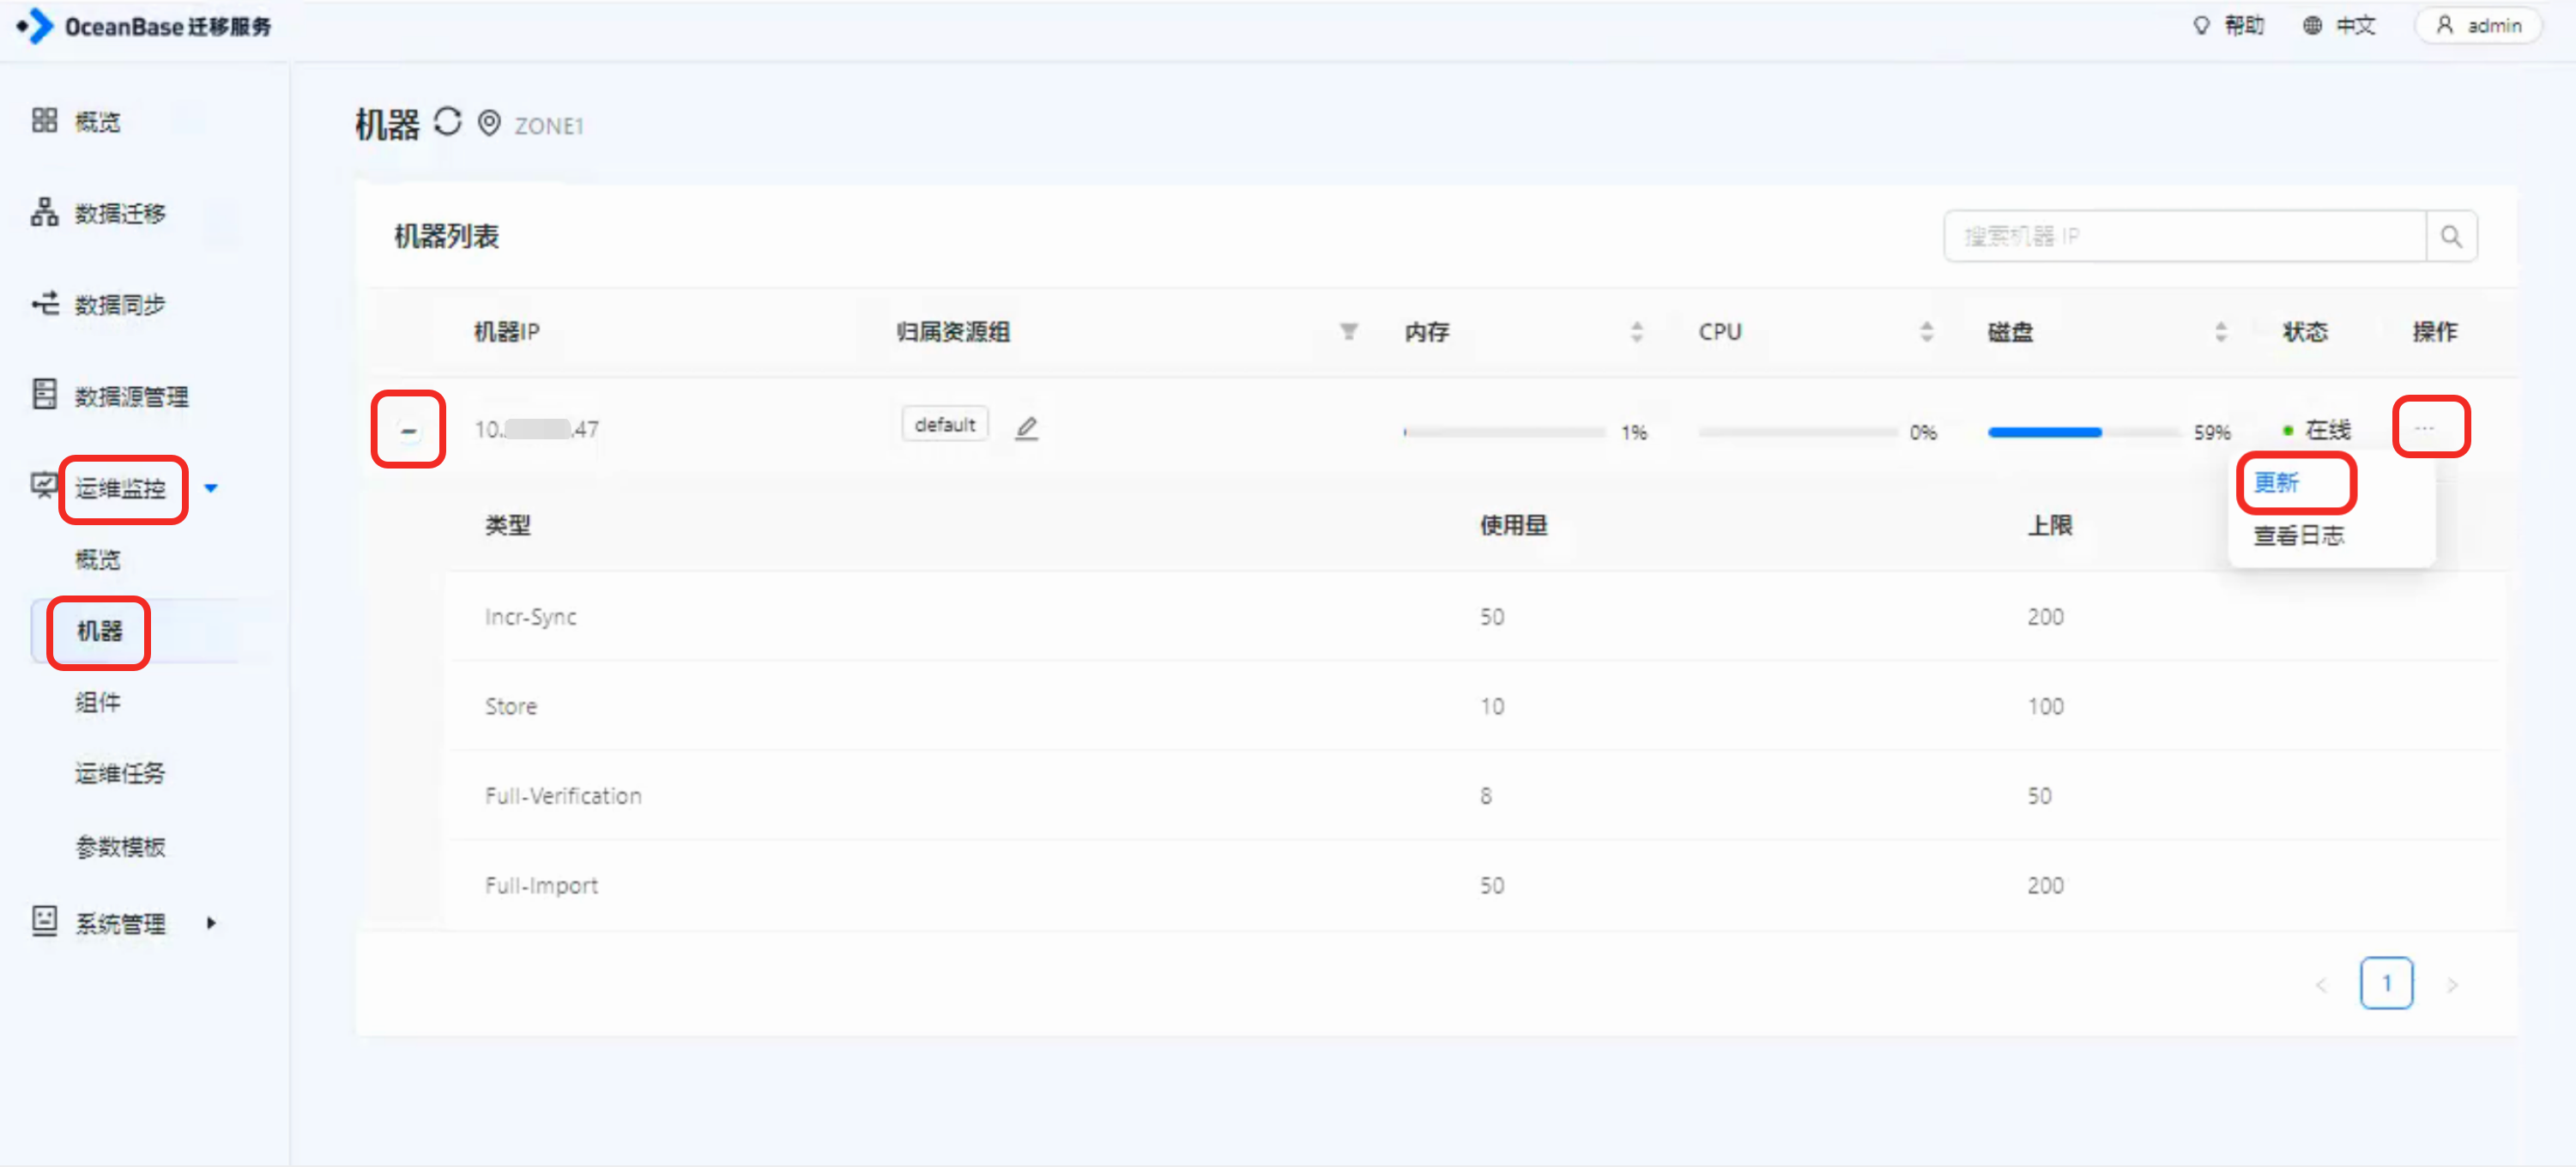Open 运维任务 submenu item
This screenshot has height=1167, width=2576.
(120, 773)
